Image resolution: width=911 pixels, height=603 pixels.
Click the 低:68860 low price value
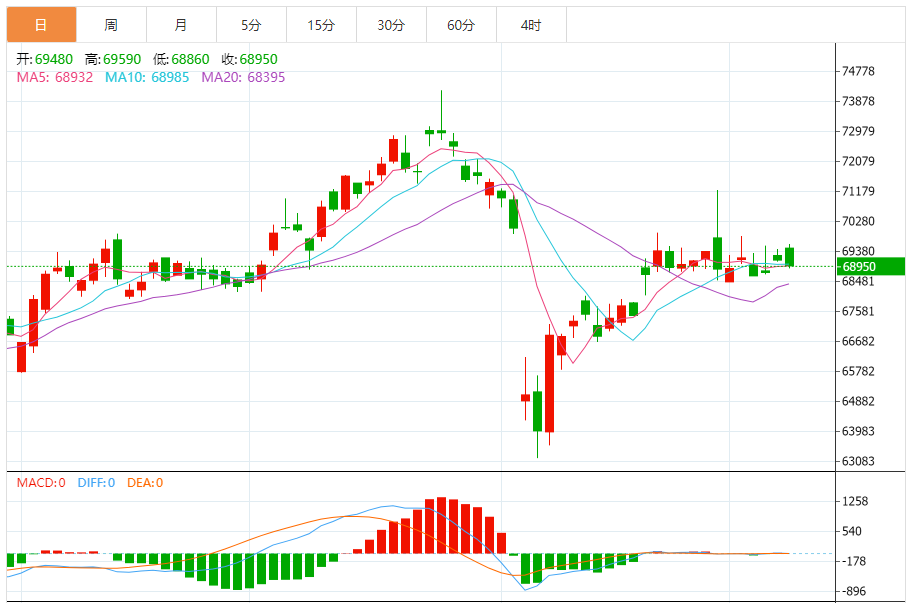pyautogui.click(x=181, y=59)
